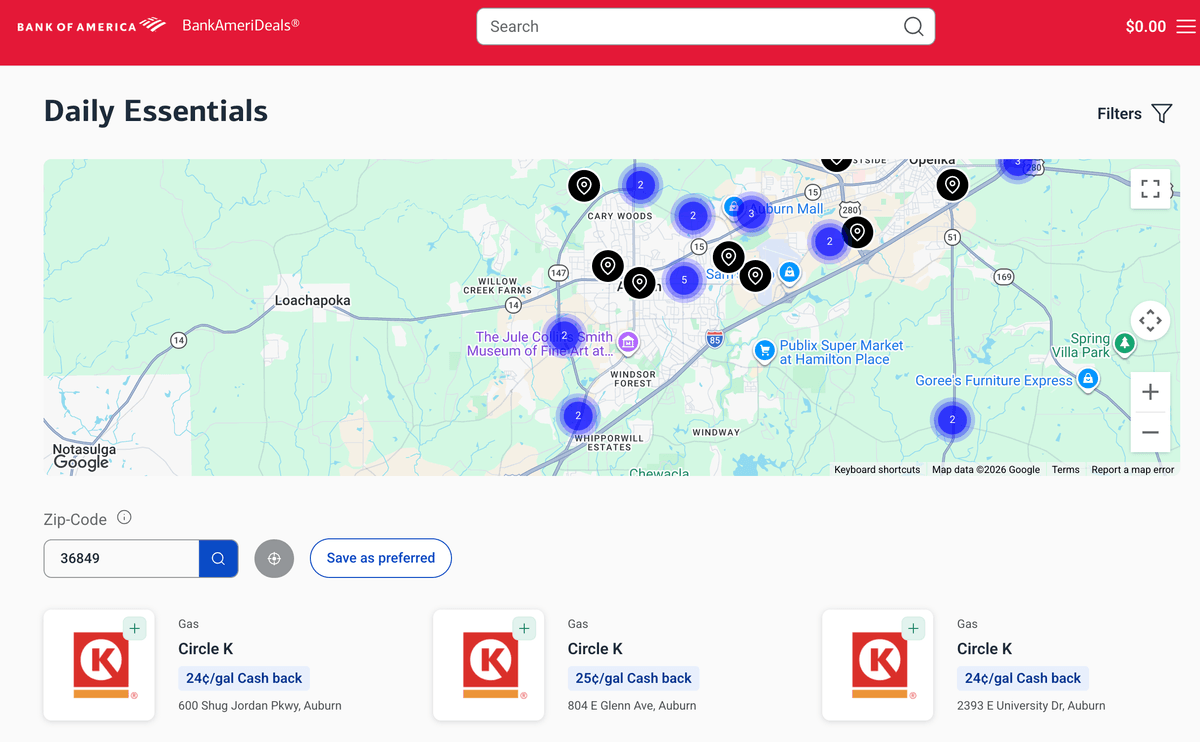Click Spring Villa Park tree marker
The width and height of the screenshot is (1200, 742).
pyautogui.click(x=1125, y=344)
